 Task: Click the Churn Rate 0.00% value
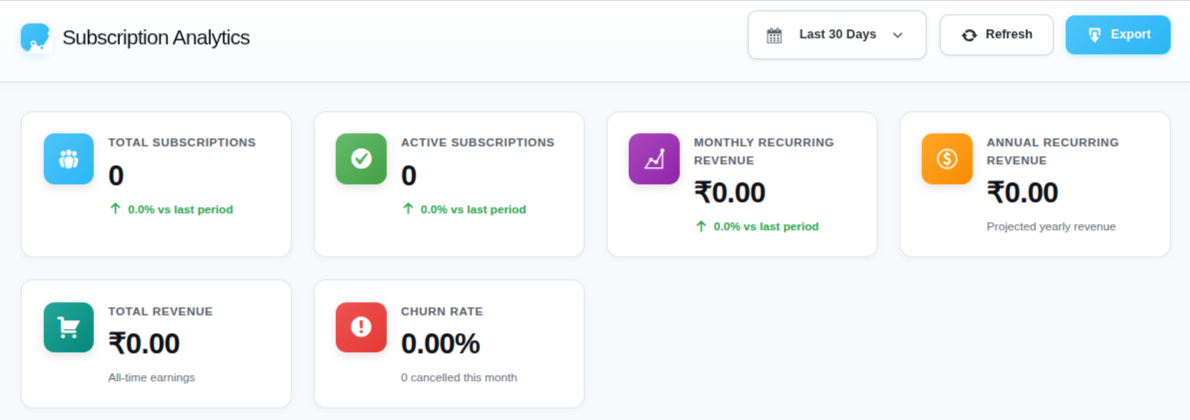tap(440, 344)
